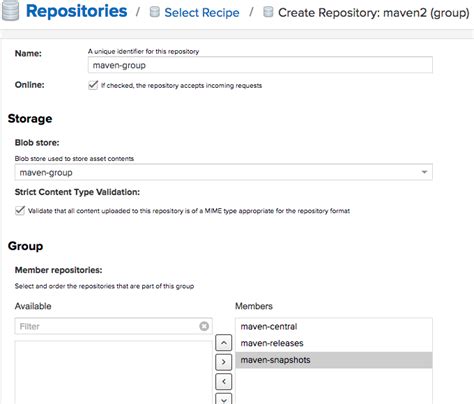Click the Create Repository breadcrumb icon
Screen dimensions: 474x404
coord(268,12)
